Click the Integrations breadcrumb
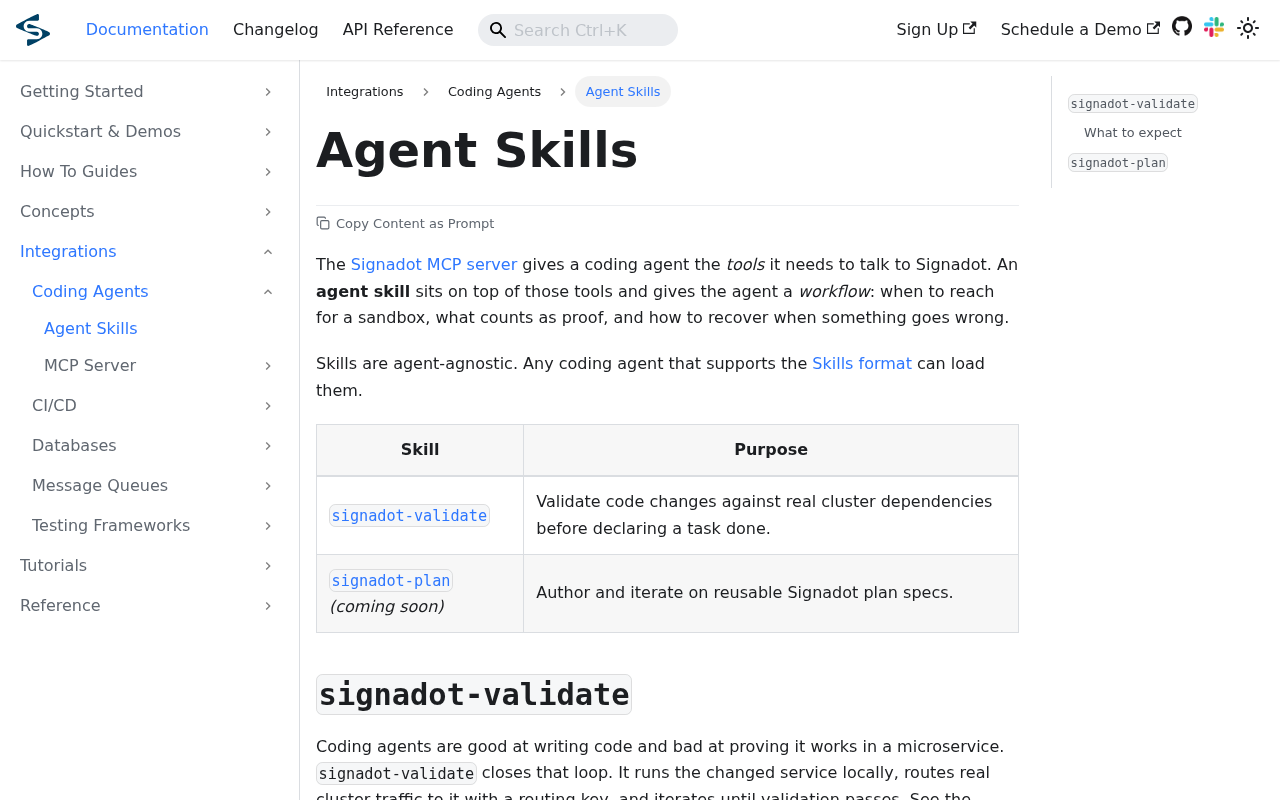1280x800 pixels. (365, 92)
